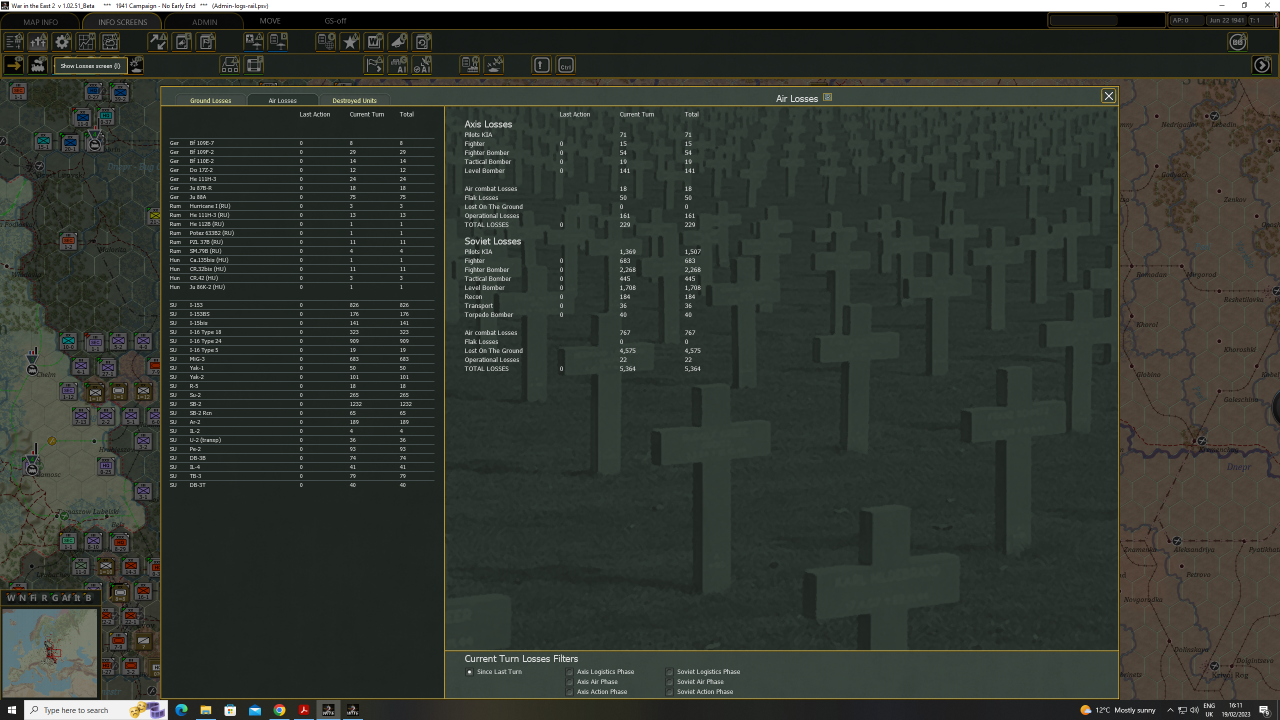This screenshot has width=1280, height=720.
Task: Click the Ctrl key toolbar icon
Action: pos(566,65)
